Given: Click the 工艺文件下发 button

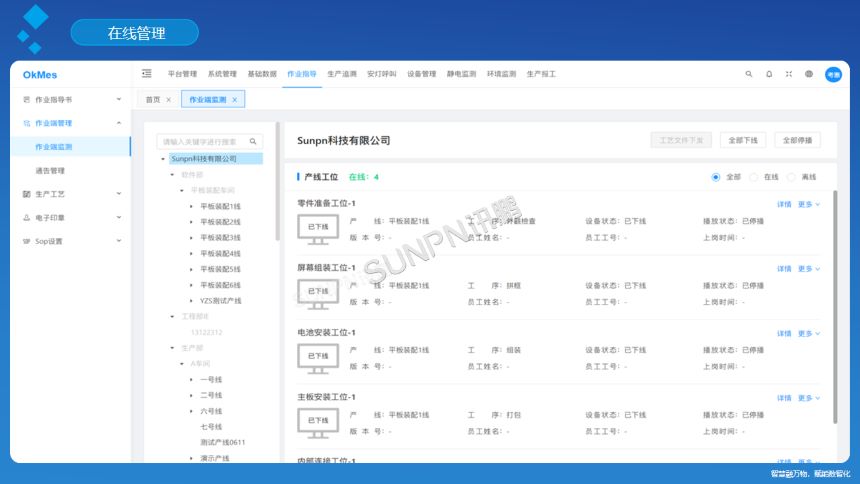Looking at the screenshot, I should coord(681,140).
